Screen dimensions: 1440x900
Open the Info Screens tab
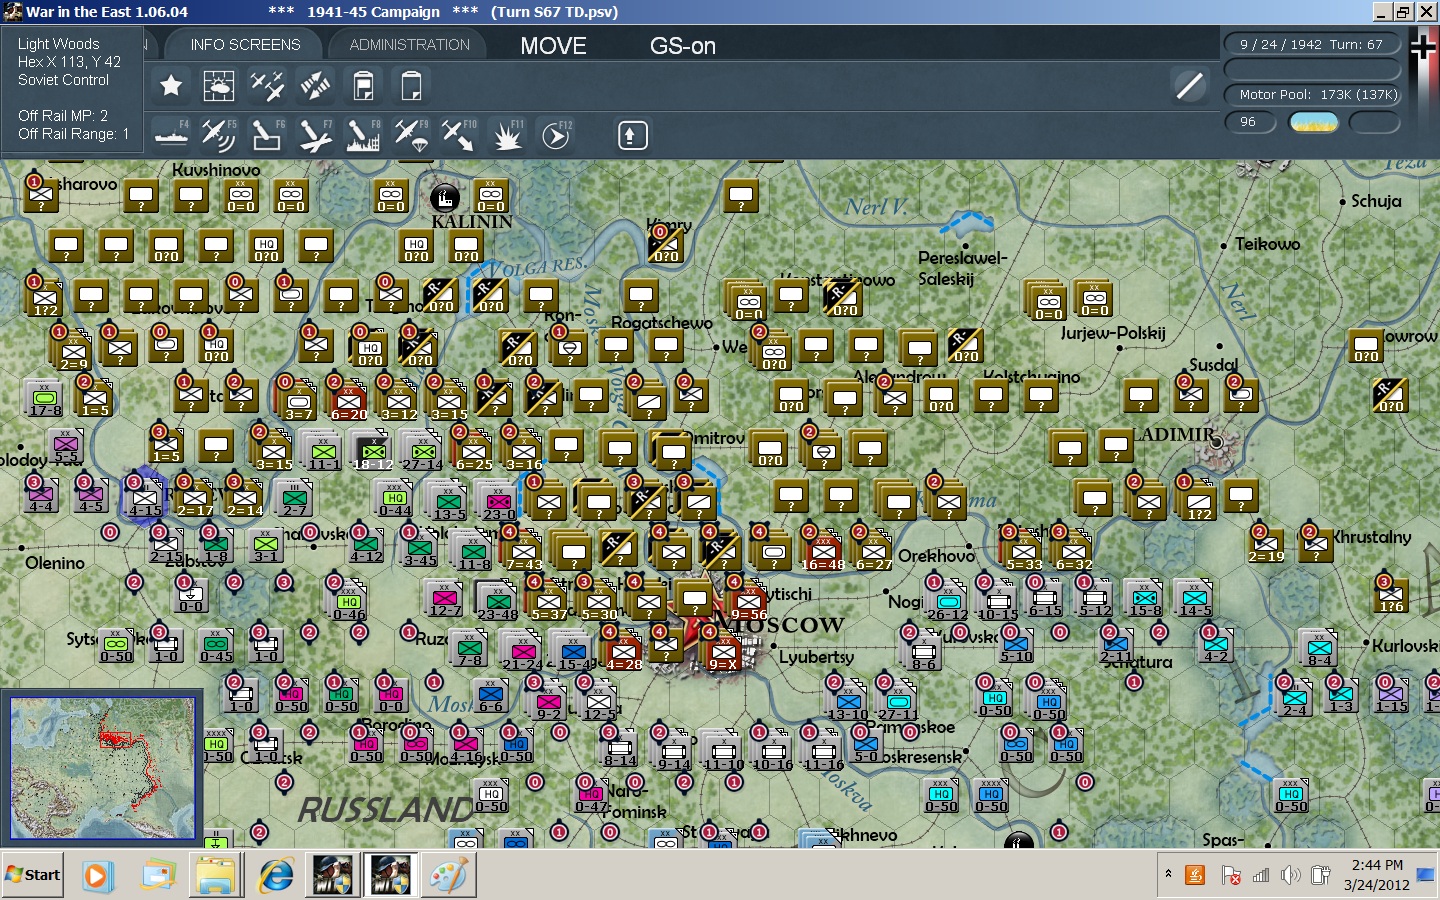pyautogui.click(x=245, y=45)
